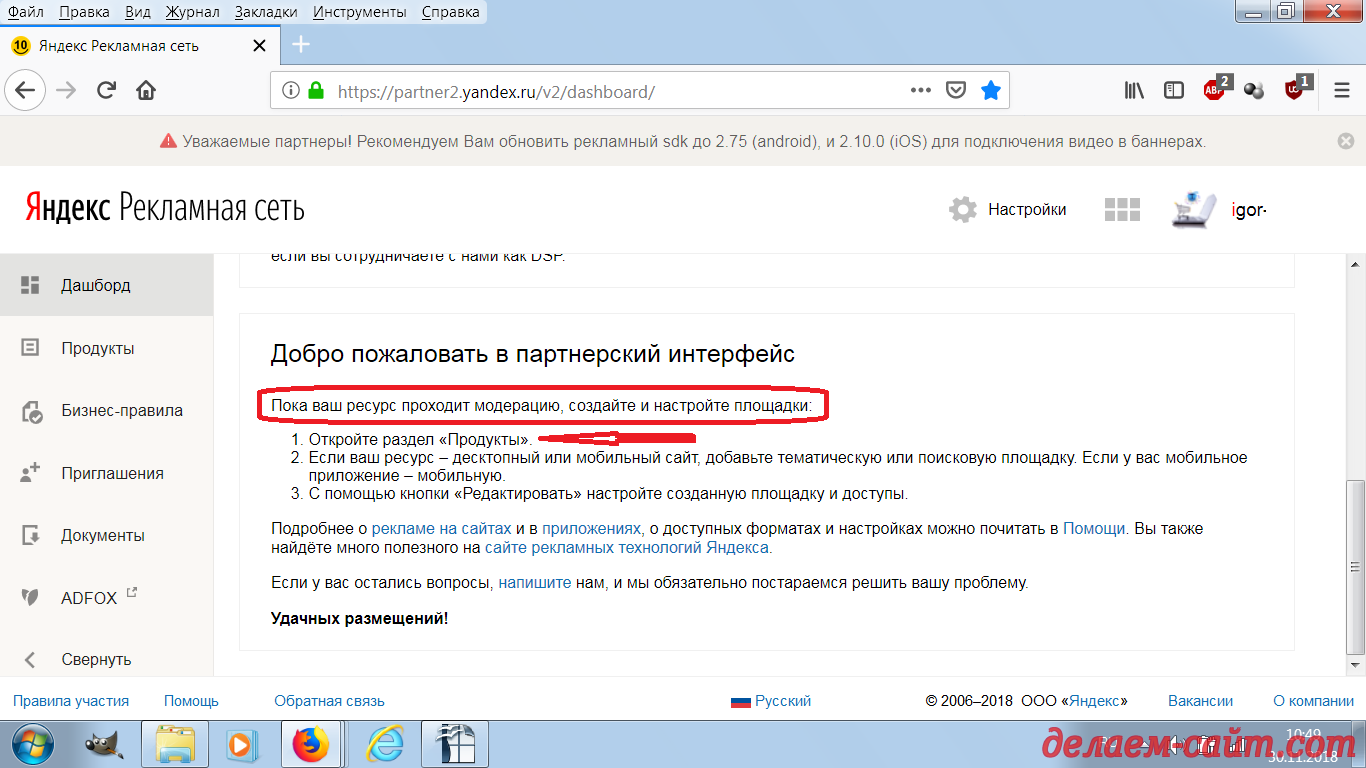Open the last taskbar application icon
This screenshot has height=768, width=1366.
[x=455, y=744]
